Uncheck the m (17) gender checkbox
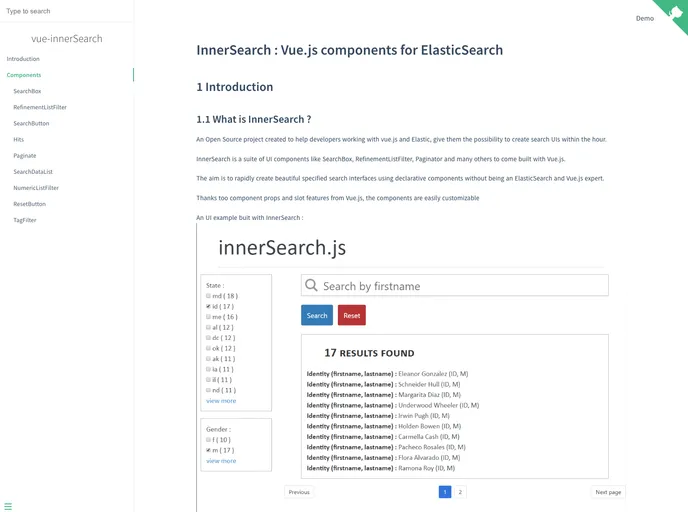 208,450
